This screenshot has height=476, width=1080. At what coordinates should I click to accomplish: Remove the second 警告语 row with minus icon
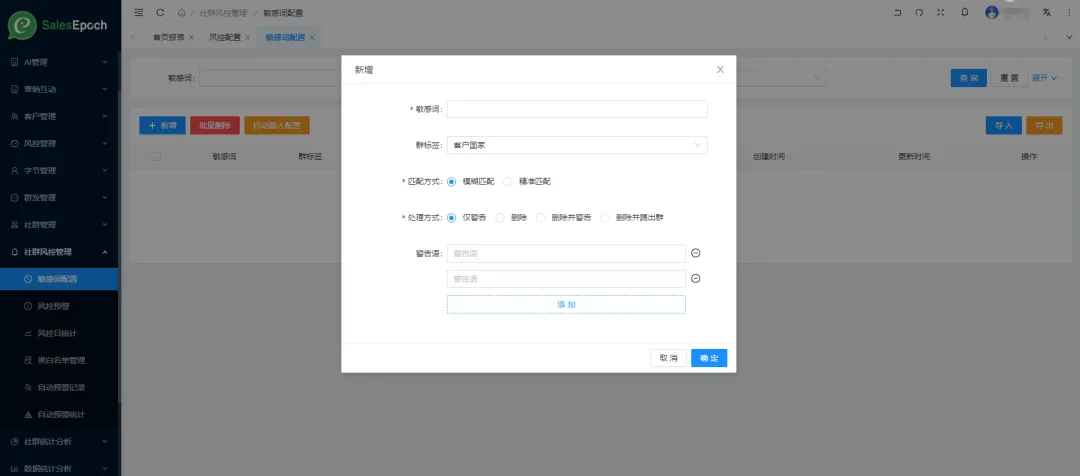pos(696,278)
